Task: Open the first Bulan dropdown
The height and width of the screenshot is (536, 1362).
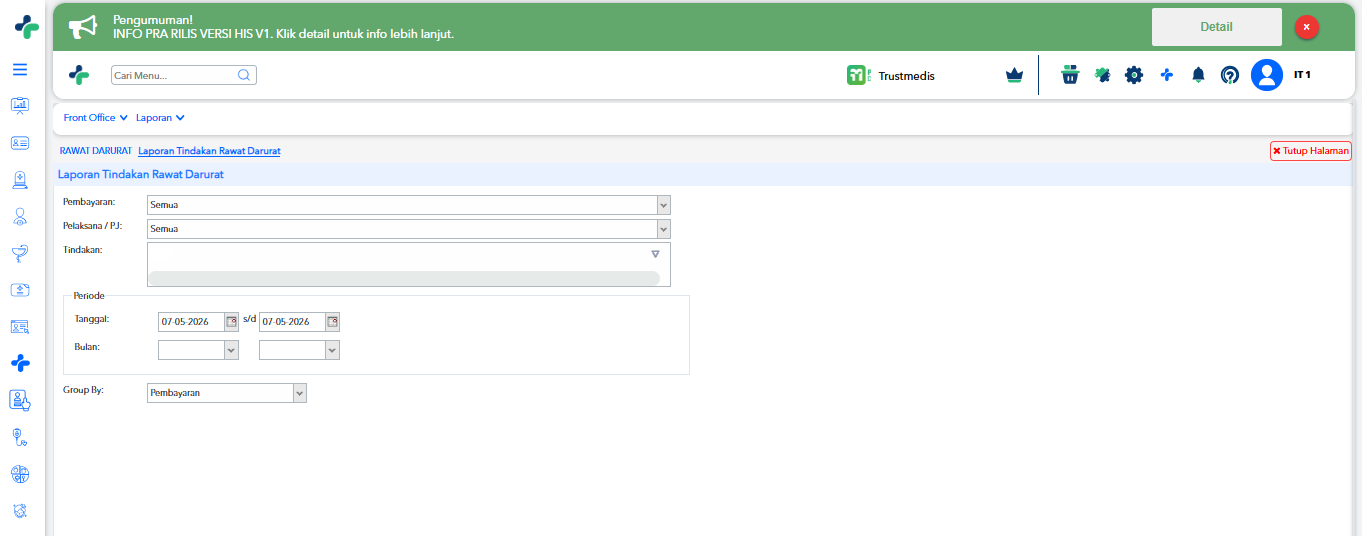Action: pyautogui.click(x=231, y=350)
